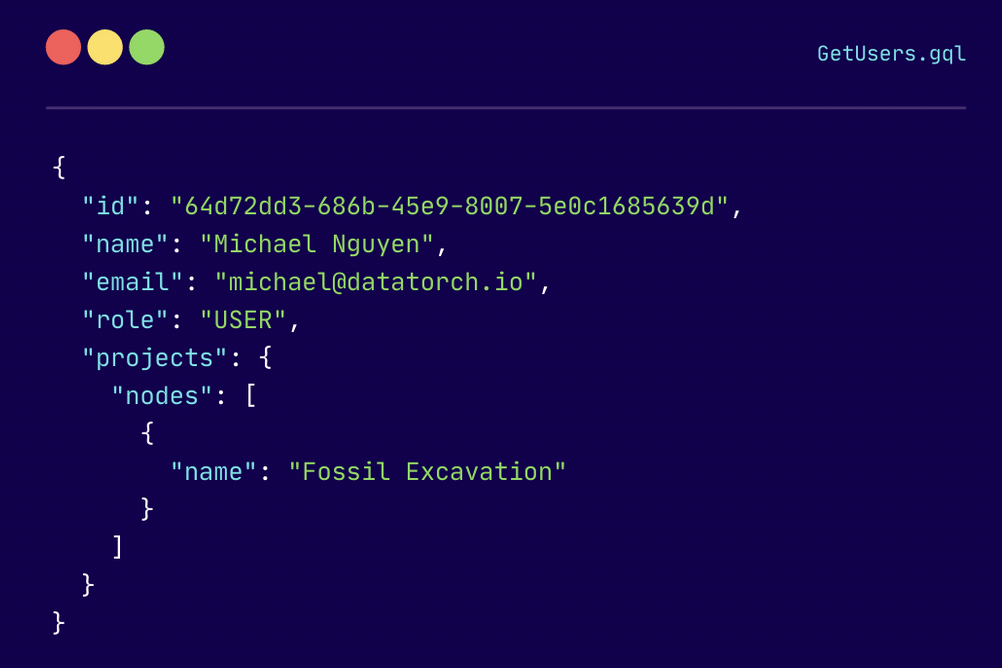Click the nested "name" key under nodes
1002x668 pixels.
click(214, 472)
